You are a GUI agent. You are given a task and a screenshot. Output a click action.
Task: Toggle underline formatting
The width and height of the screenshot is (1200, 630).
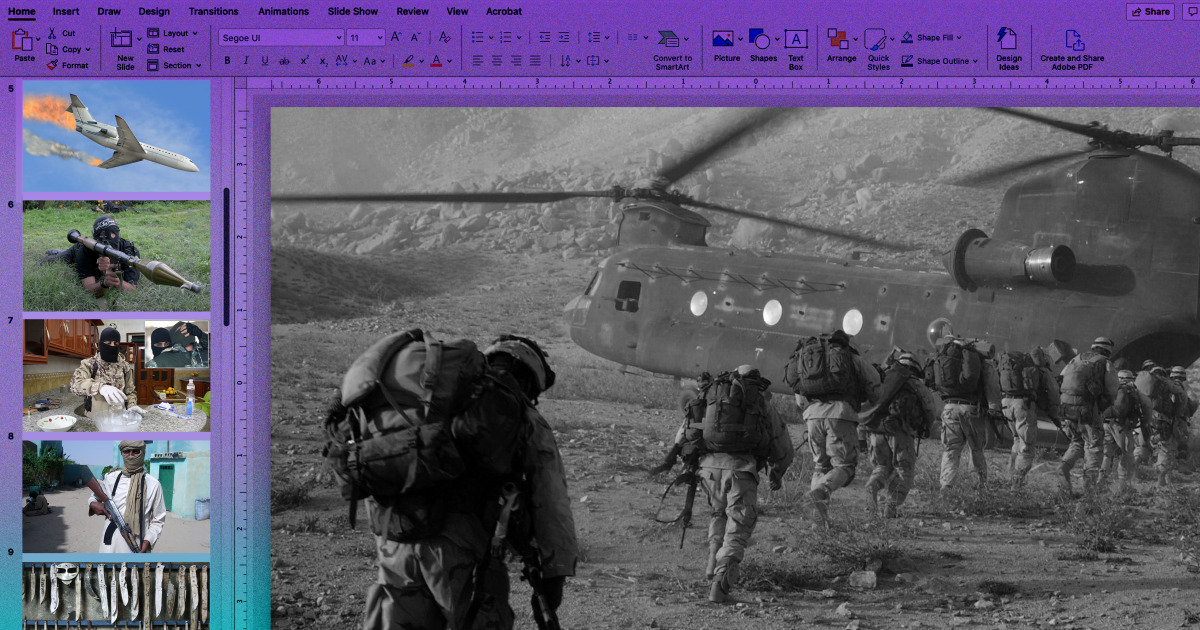pos(264,61)
